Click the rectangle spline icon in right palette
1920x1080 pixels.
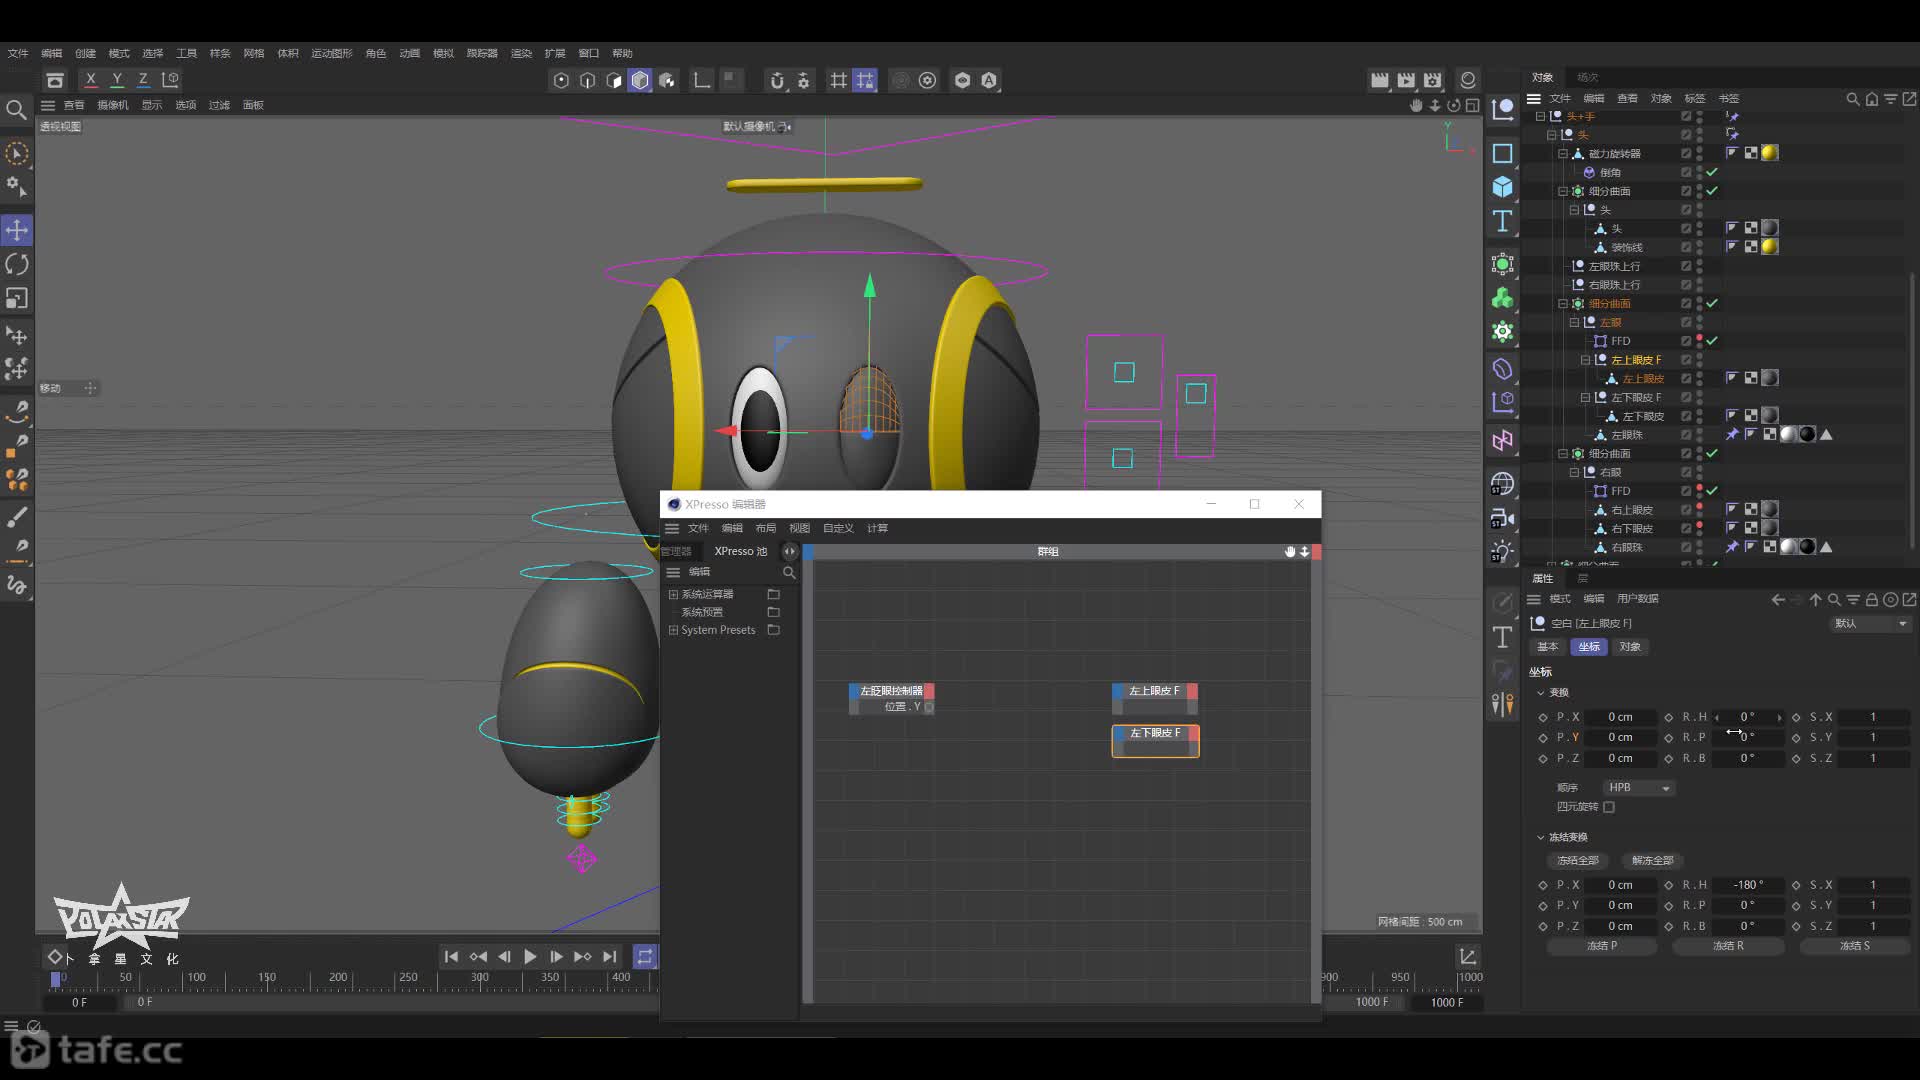point(1502,153)
